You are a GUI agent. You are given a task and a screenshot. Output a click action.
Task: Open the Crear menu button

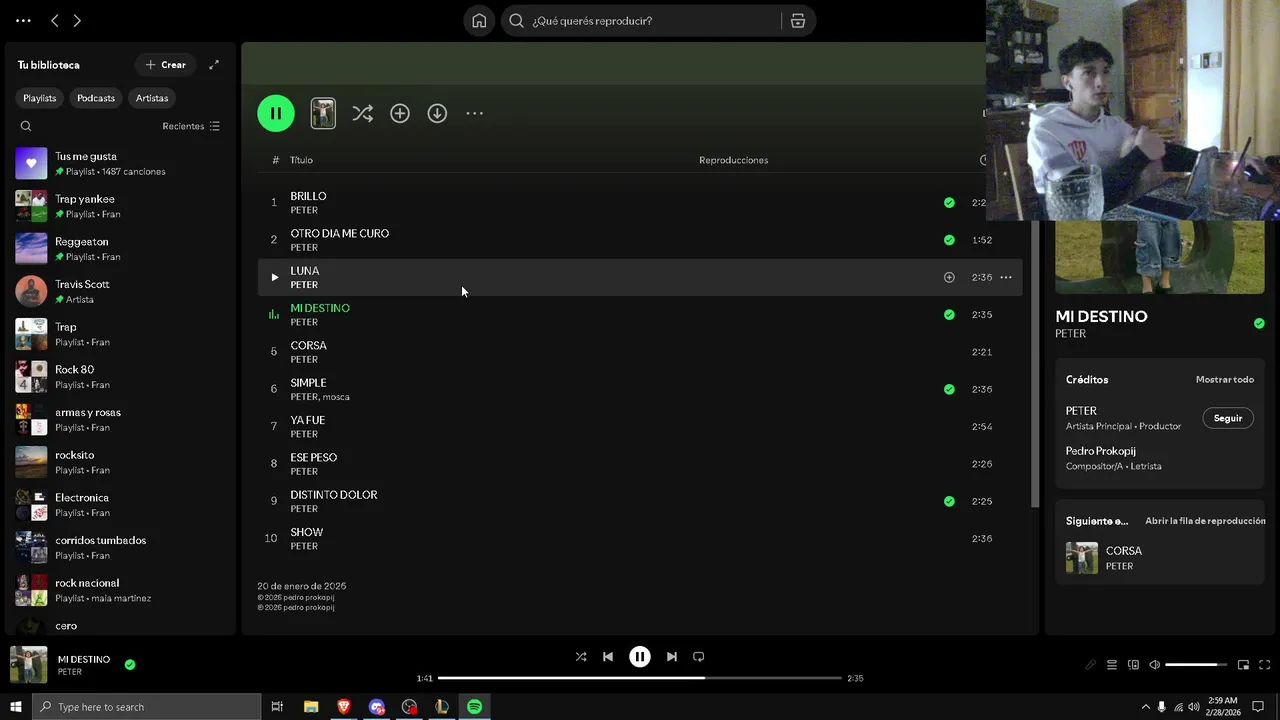[x=165, y=65]
